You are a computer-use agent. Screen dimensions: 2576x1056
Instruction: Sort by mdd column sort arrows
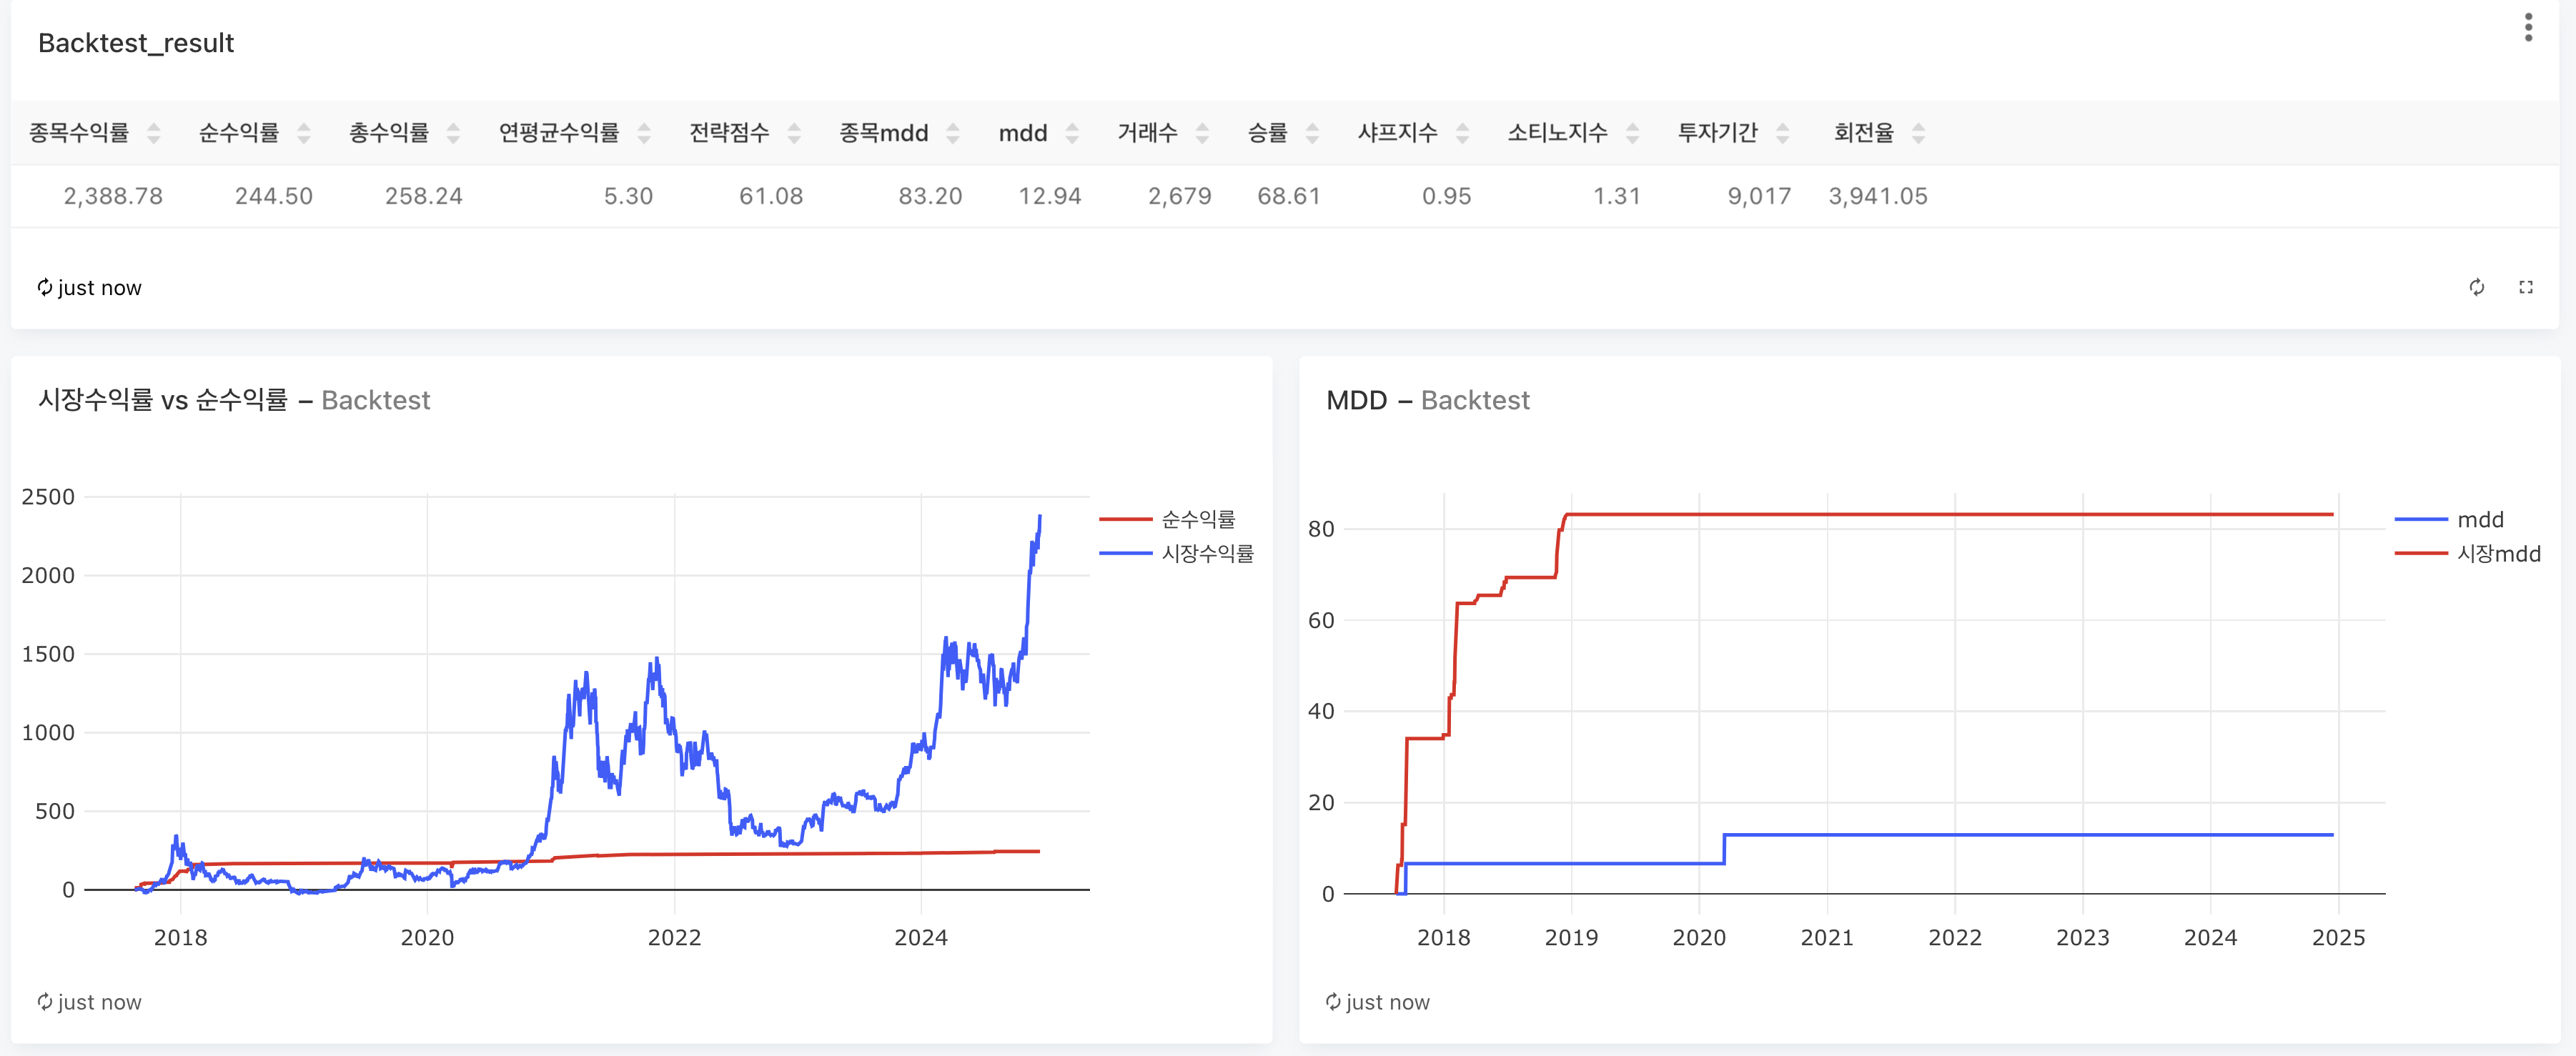tap(1072, 133)
